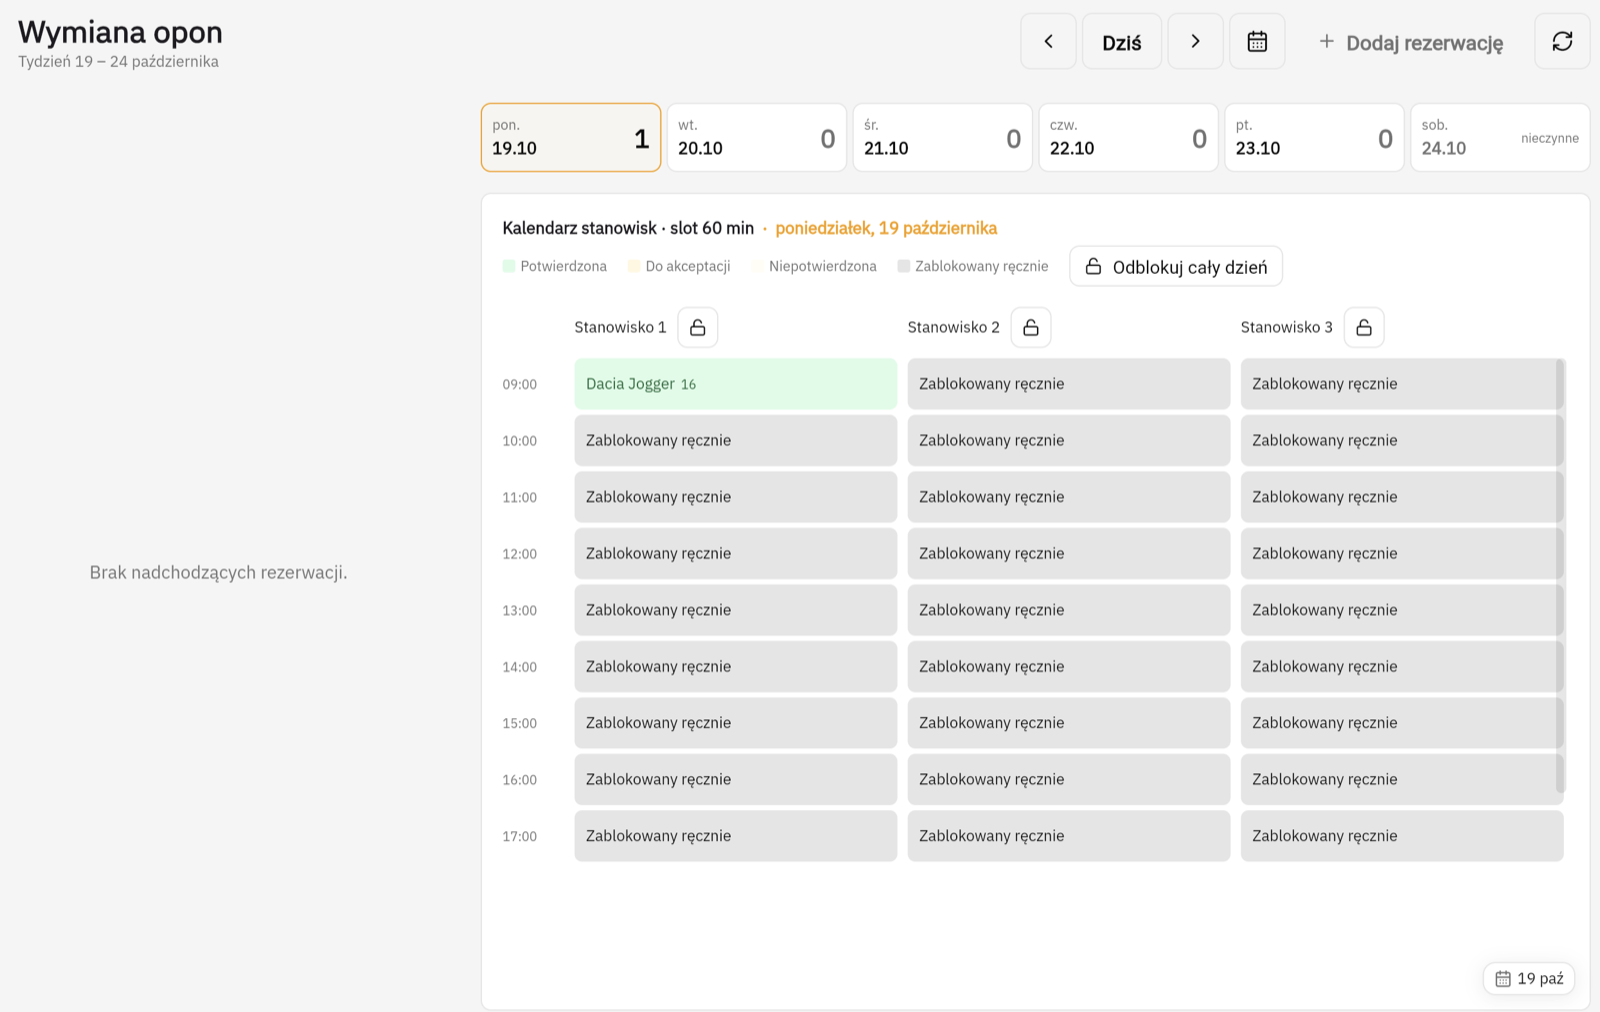This screenshot has height=1012, width=1600.
Task: Click Potwierdzona legend color swatch
Action: 509,266
